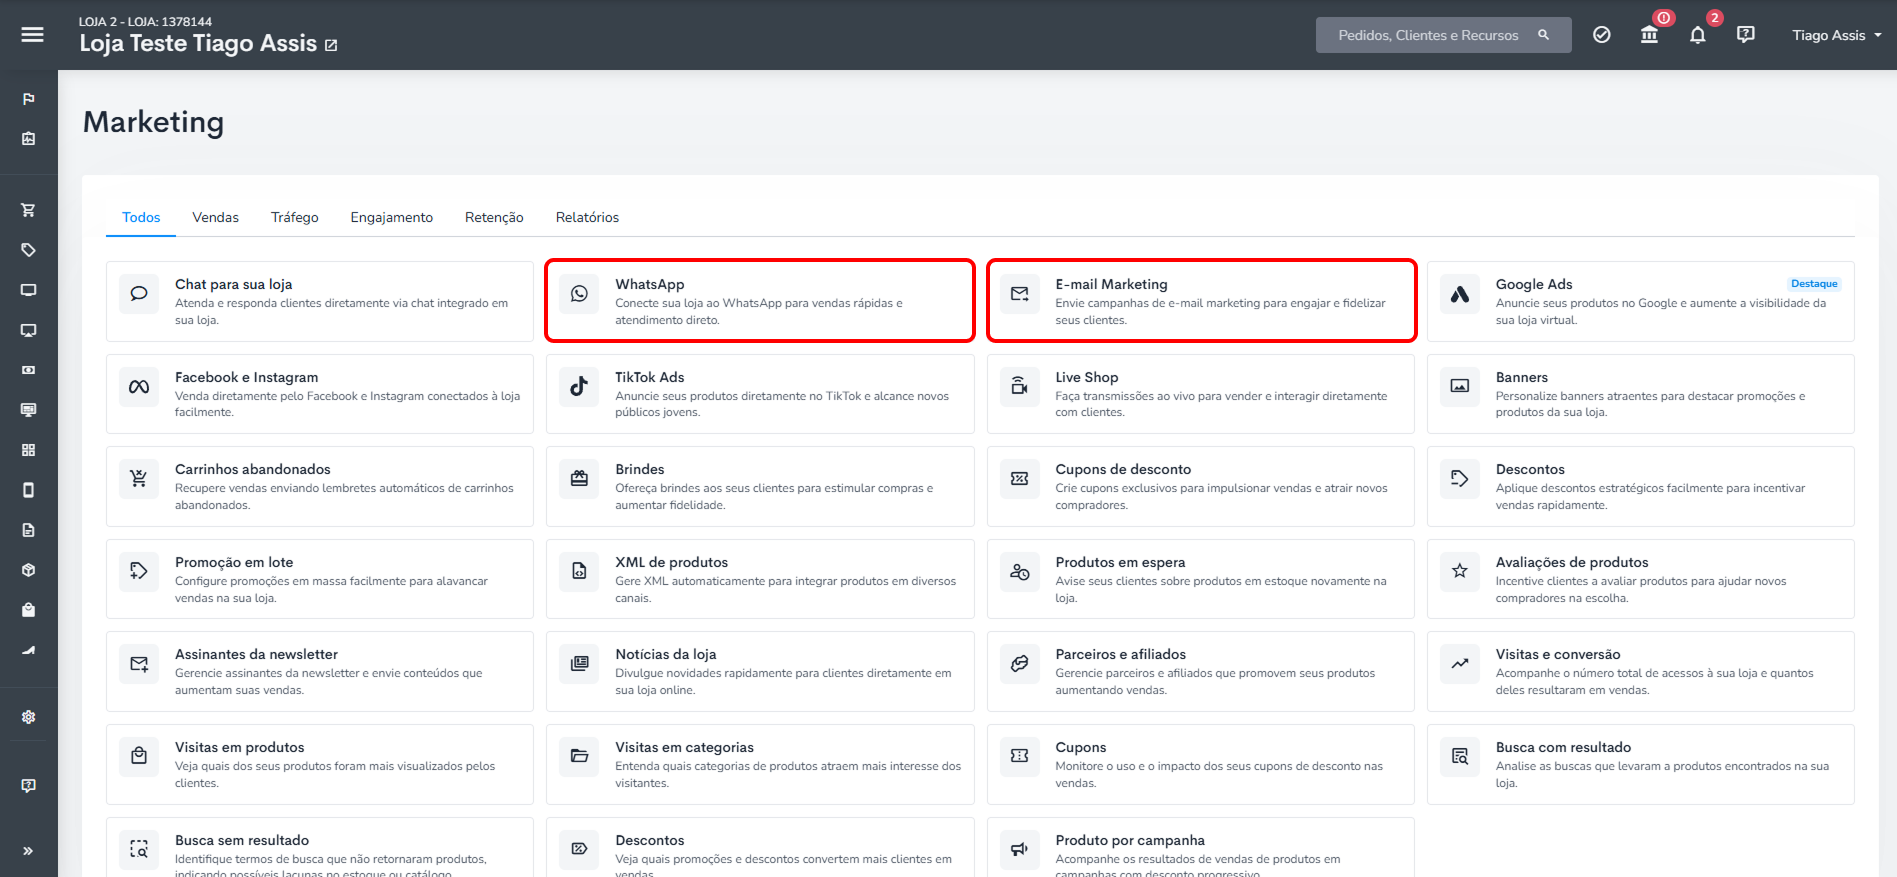
Task: Open the WhatsApp marketing card
Action: (x=760, y=301)
